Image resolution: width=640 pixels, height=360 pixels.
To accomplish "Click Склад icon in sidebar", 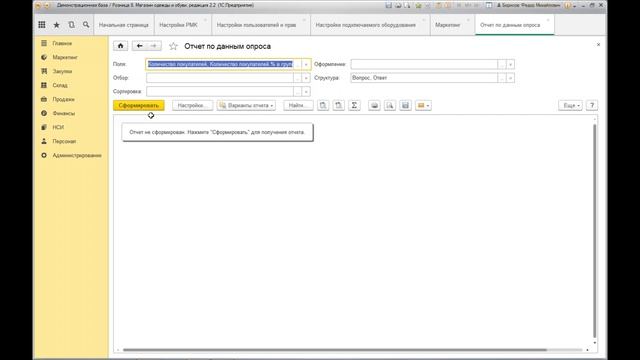I will pos(44,85).
